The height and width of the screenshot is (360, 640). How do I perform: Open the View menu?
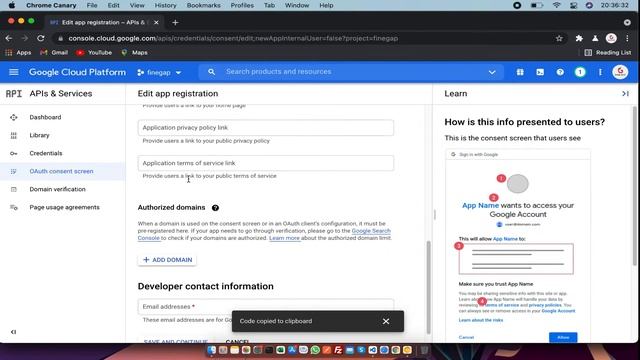[x=137, y=5]
